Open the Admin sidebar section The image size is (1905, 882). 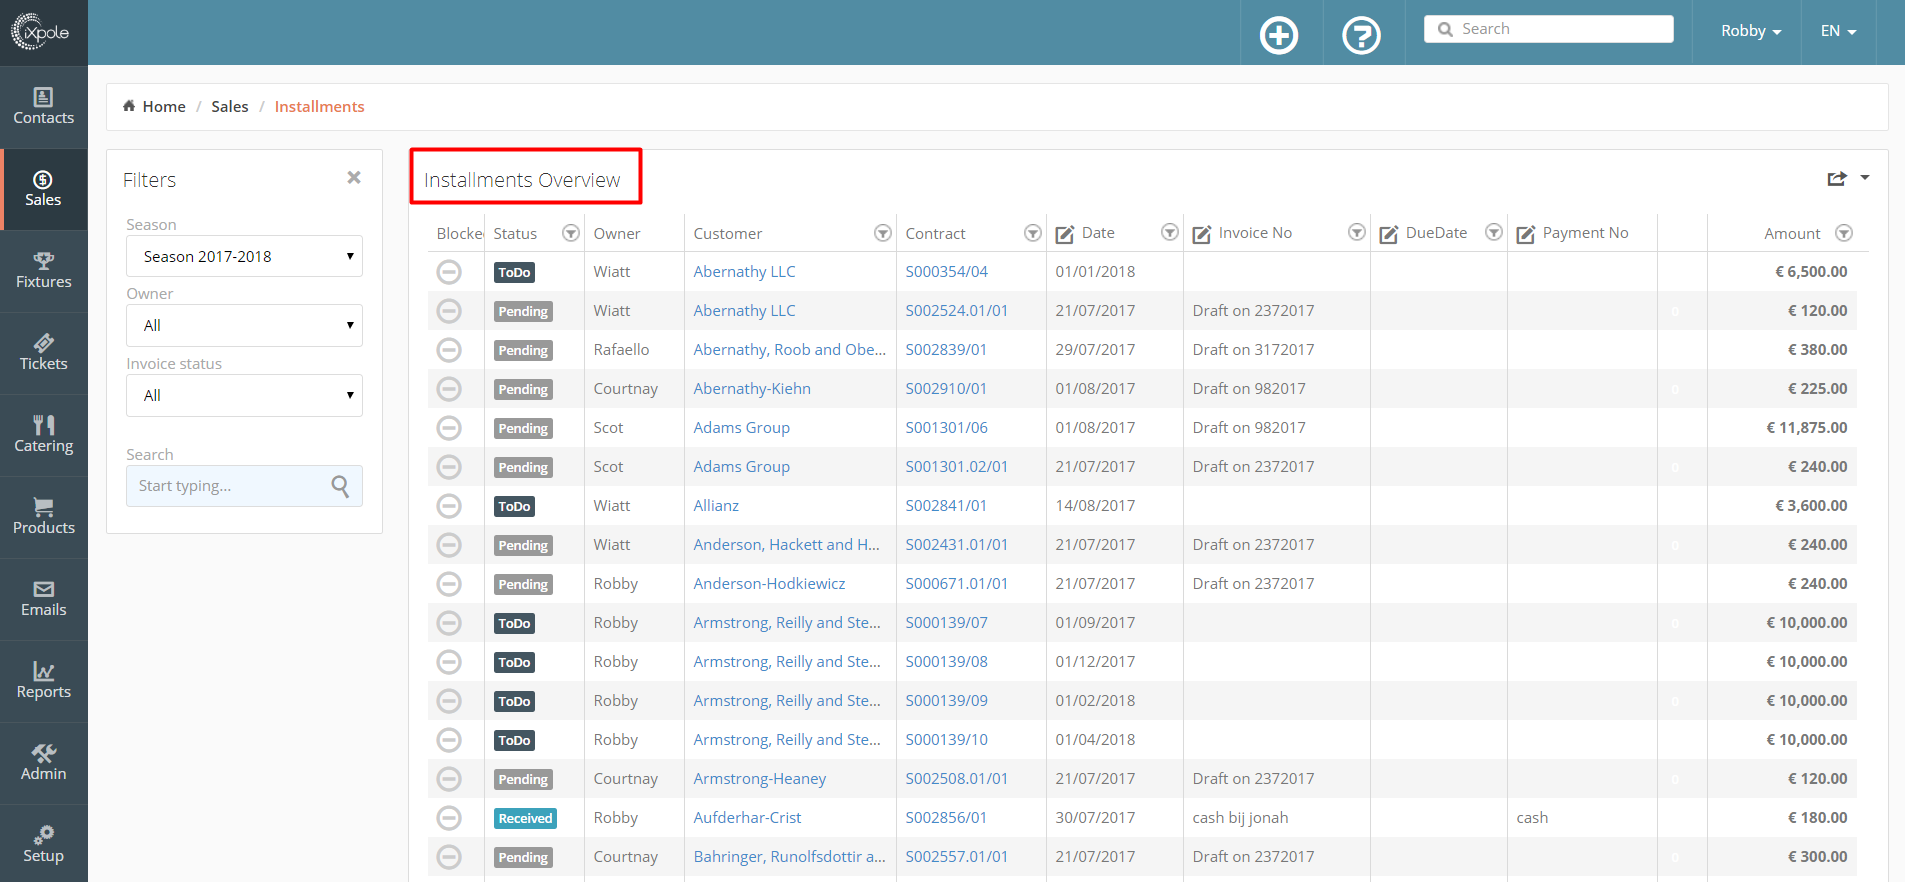click(43, 763)
